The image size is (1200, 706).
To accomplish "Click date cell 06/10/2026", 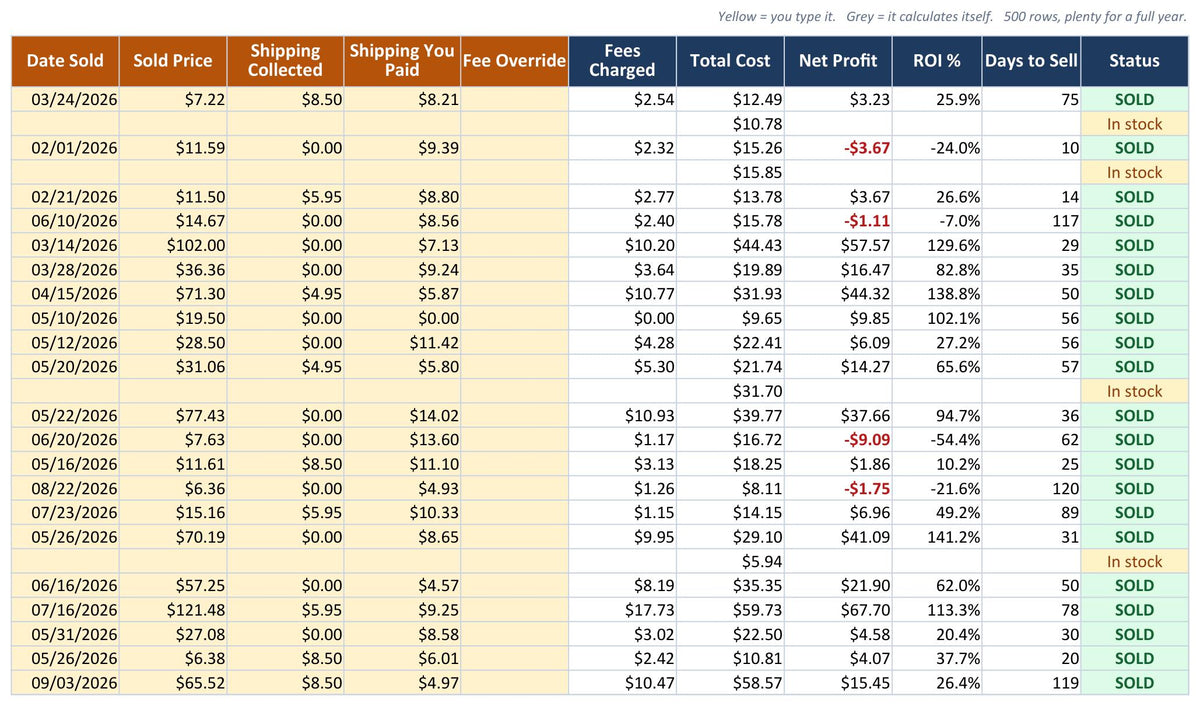I will click(x=65, y=221).
